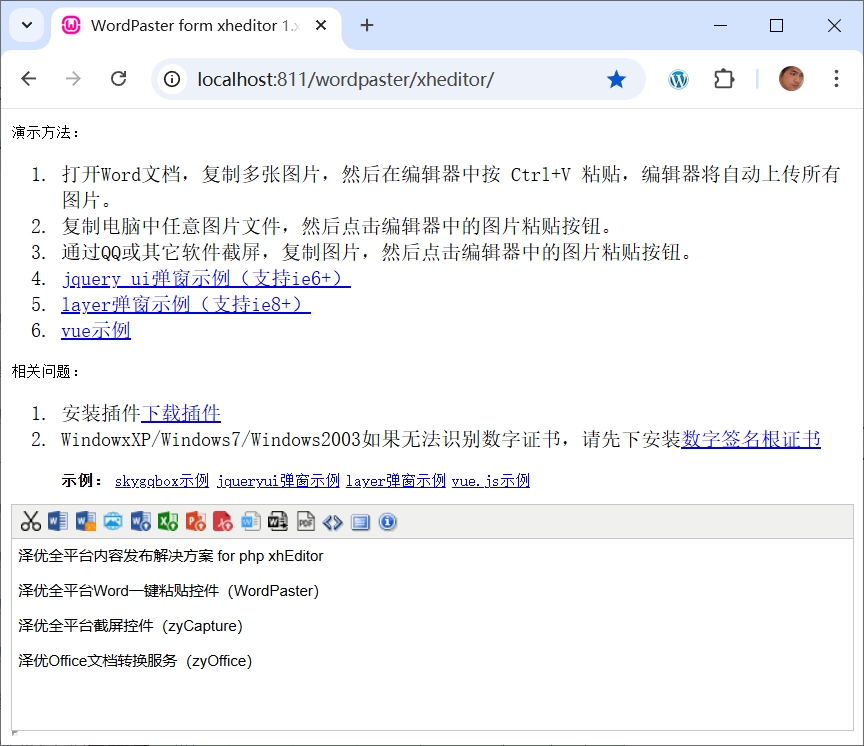Select the WordPaster form xheditor tab
The height and width of the screenshot is (746, 864).
[x=190, y=26]
